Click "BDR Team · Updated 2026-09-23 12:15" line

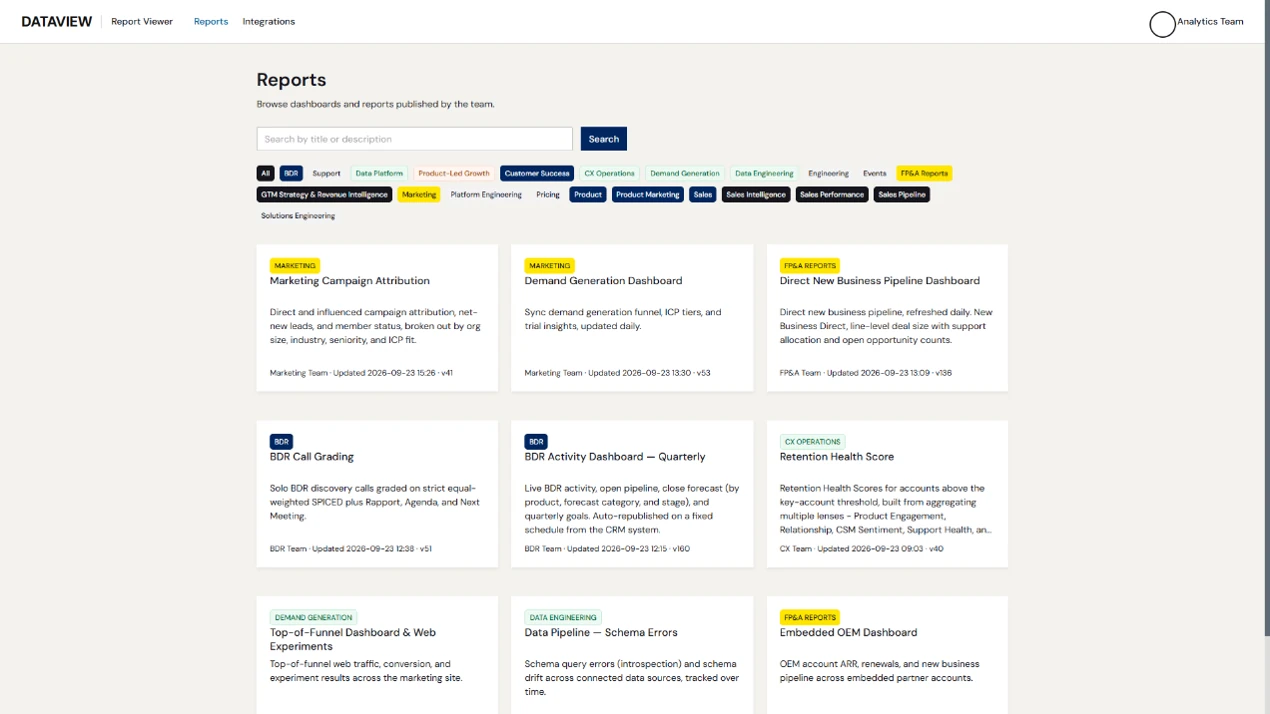click(607, 549)
